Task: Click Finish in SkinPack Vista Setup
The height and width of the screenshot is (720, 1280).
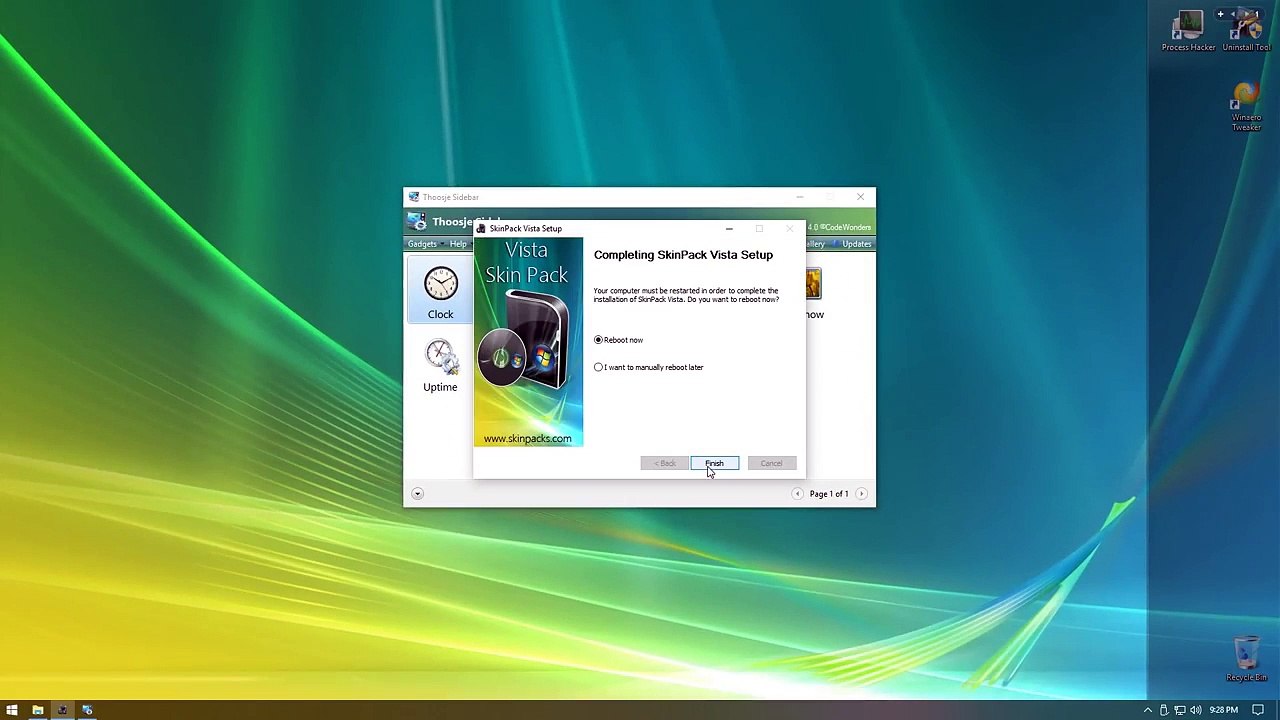Action: pyautogui.click(x=715, y=463)
